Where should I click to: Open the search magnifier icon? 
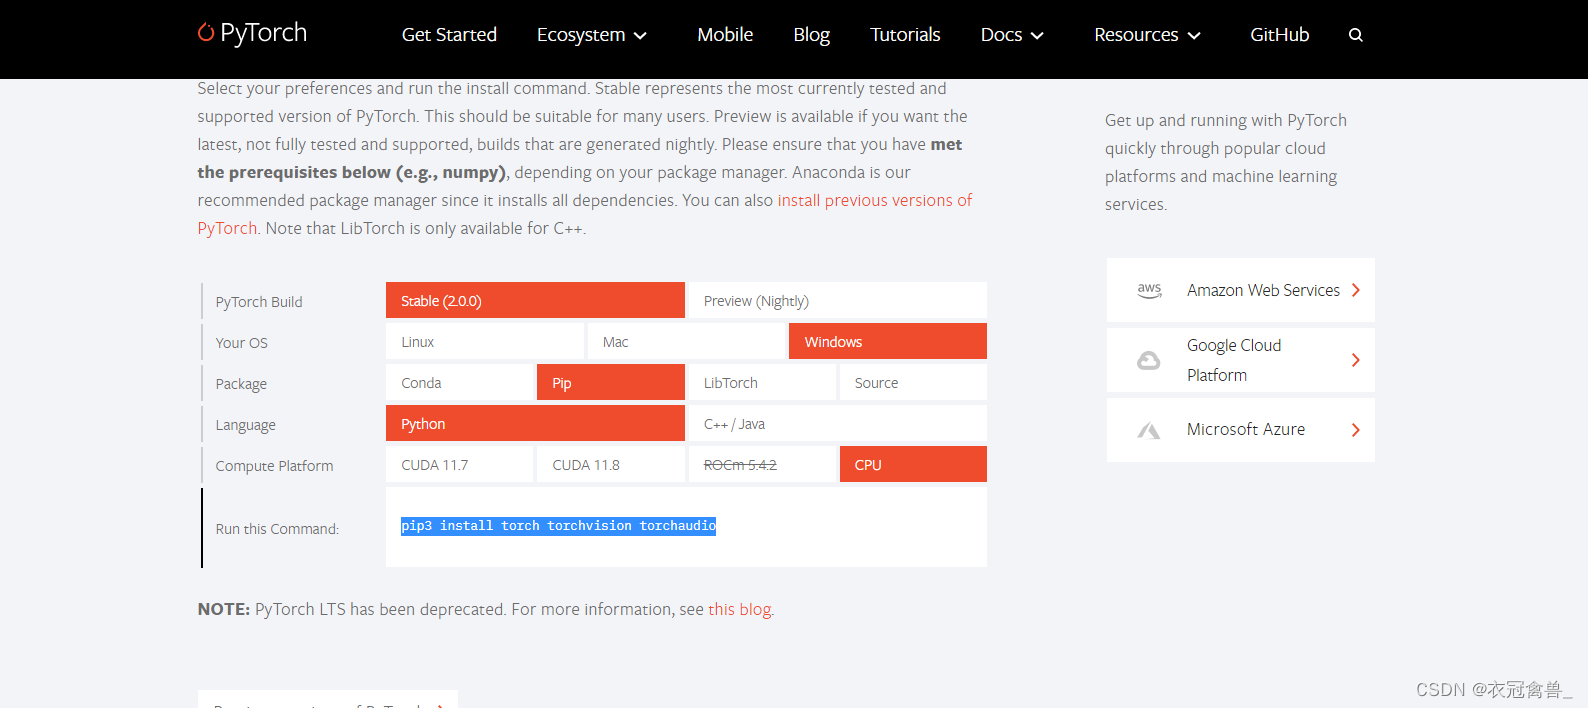[1356, 35]
